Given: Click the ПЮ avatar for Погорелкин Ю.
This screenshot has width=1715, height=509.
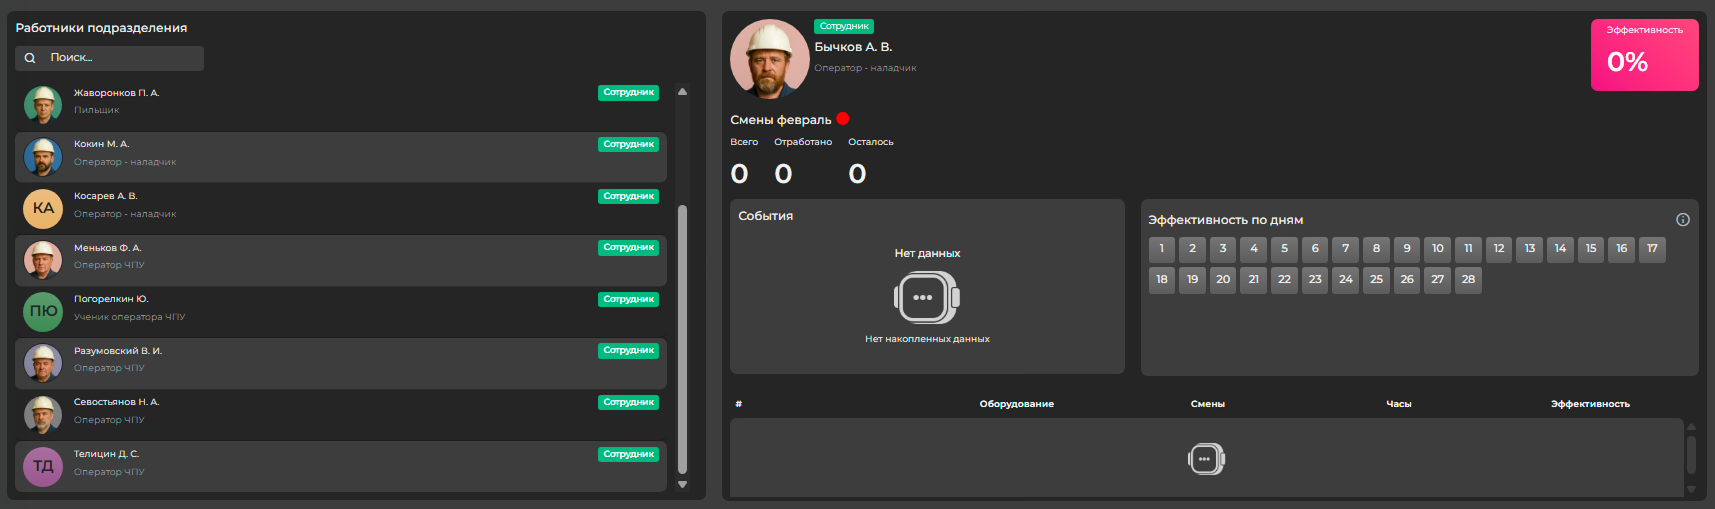Looking at the screenshot, I should [43, 311].
